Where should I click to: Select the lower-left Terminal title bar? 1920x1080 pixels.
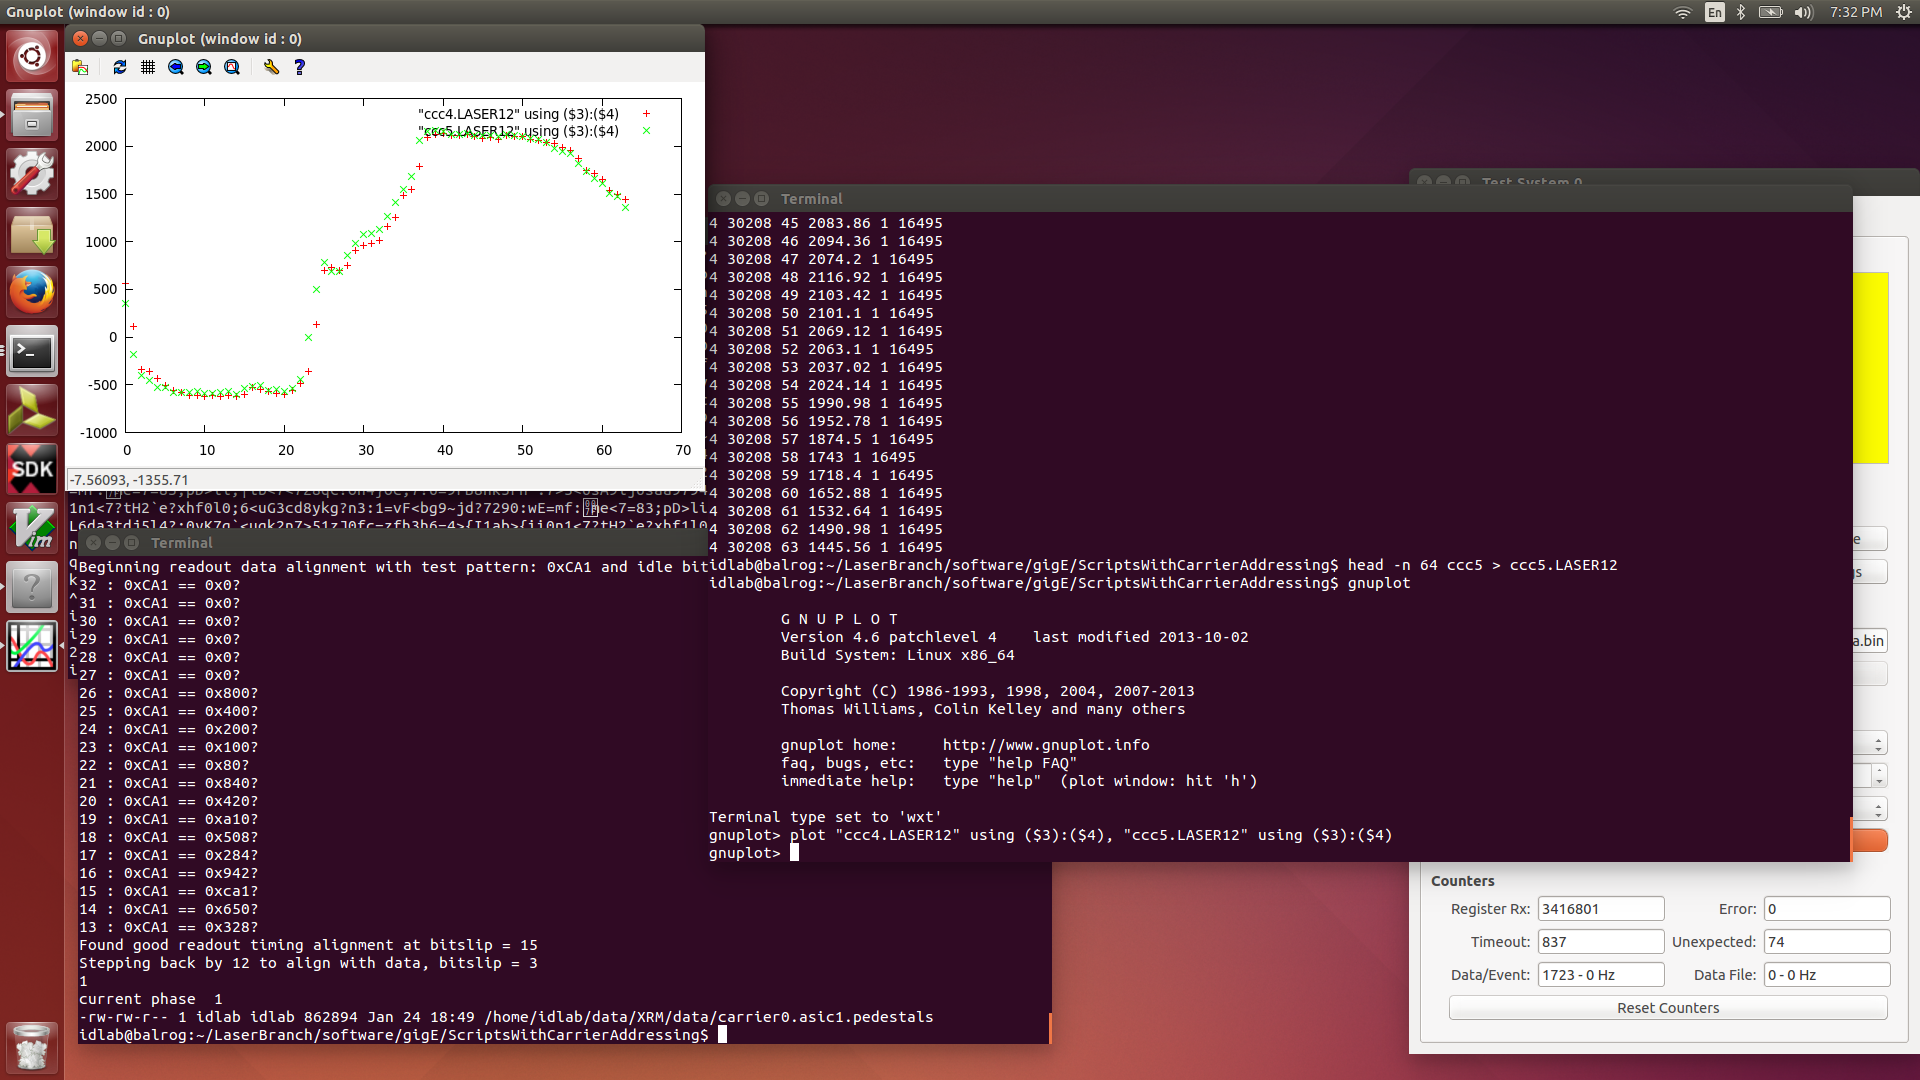pyautogui.click(x=392, y=543)
